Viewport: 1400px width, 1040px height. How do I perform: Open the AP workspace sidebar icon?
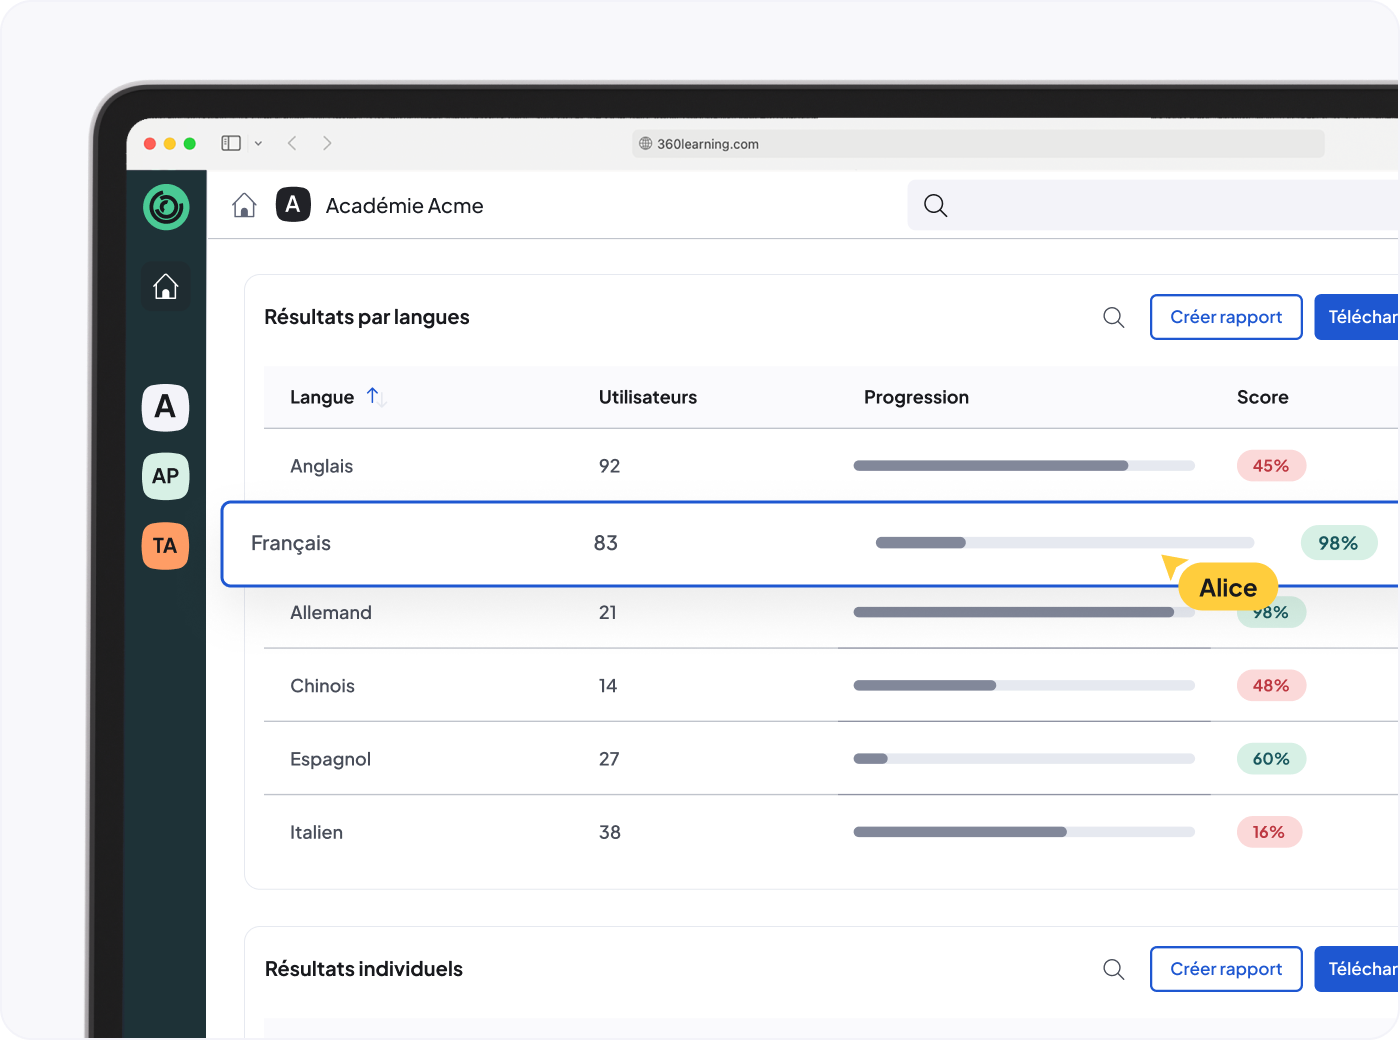[x=166, y=476]
